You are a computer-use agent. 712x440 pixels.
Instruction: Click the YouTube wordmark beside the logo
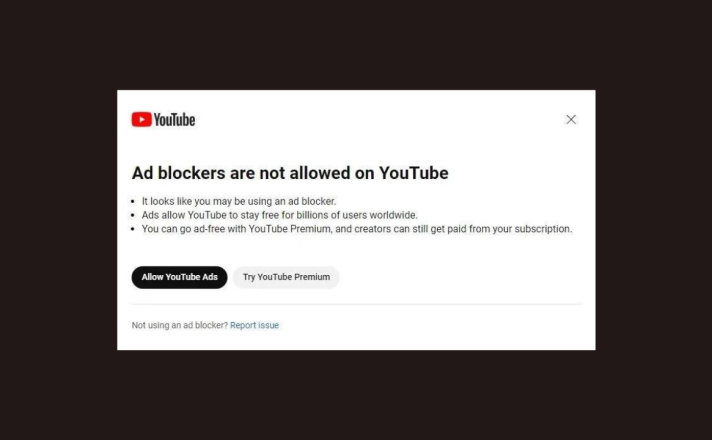[174, 120]
